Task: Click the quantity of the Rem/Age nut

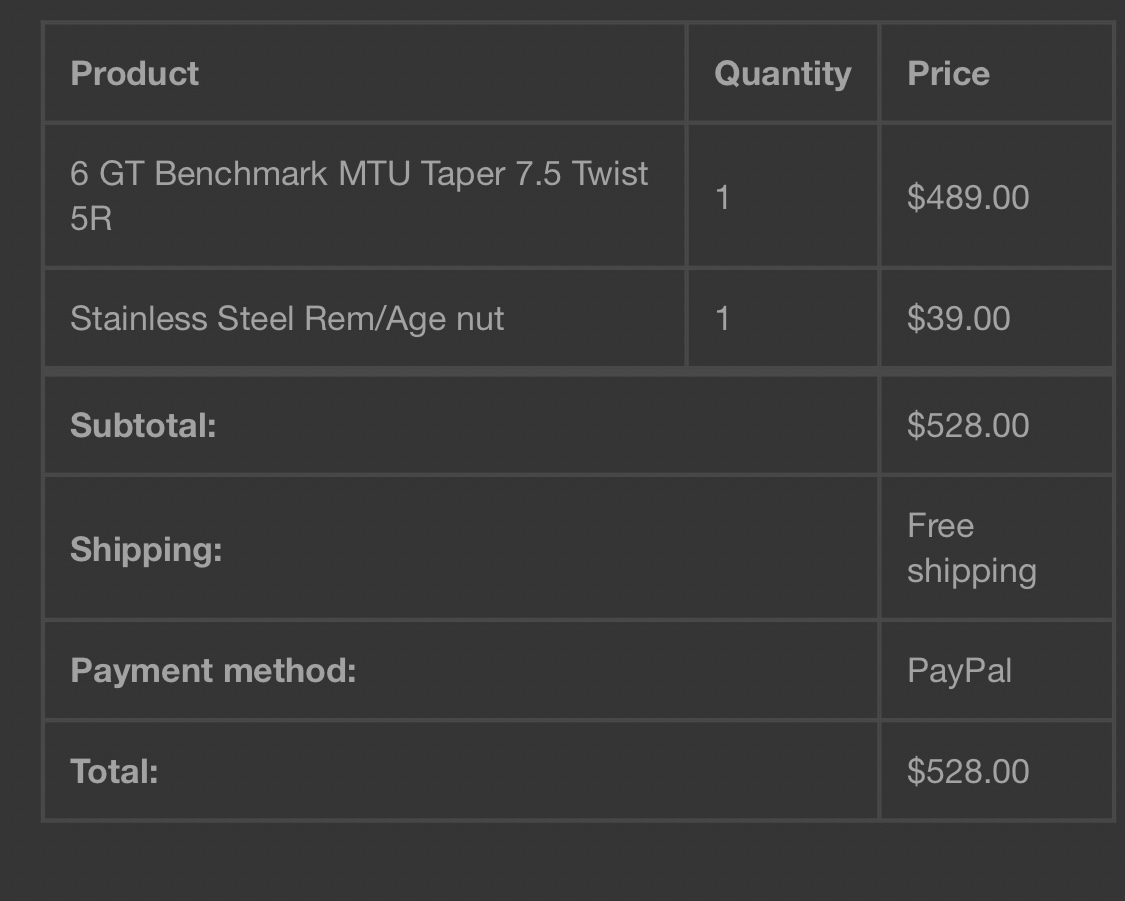Action: pos(722,319)
